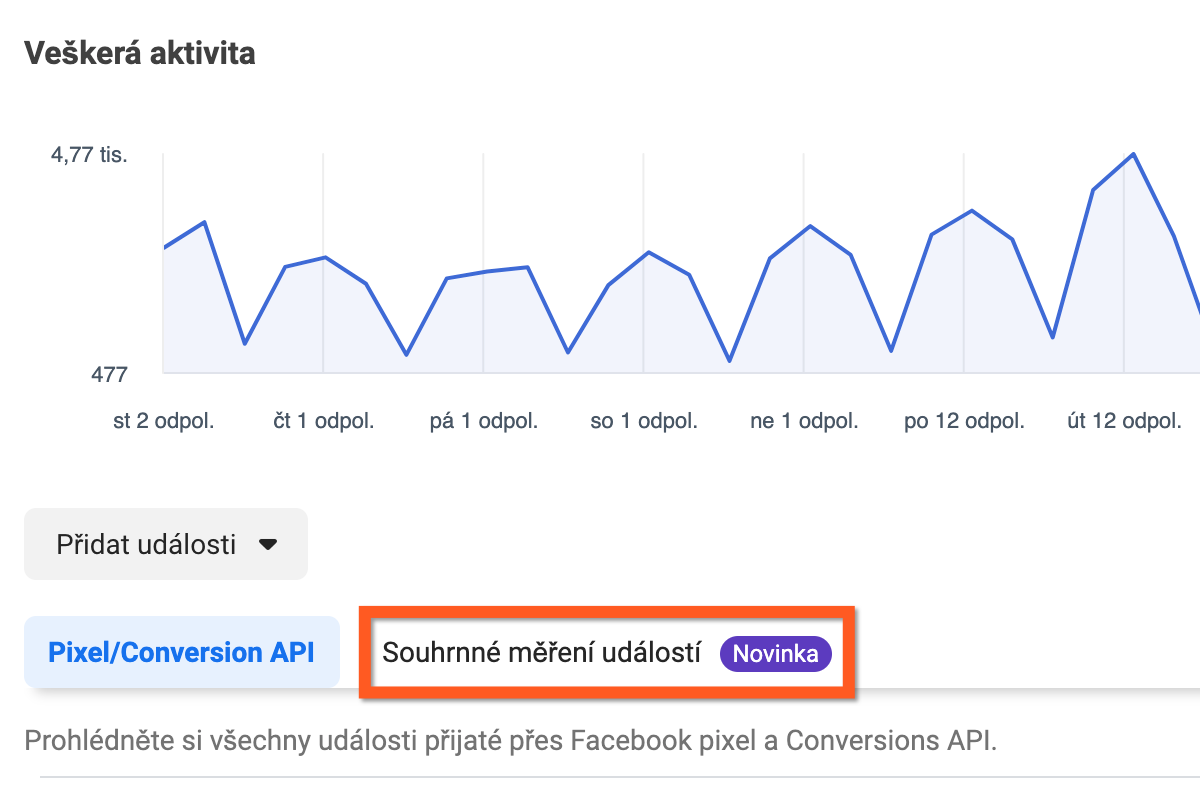Click the Veškerá aktivita heading
The width and height of the screenshot is (1200, 800).
point(139,53)
